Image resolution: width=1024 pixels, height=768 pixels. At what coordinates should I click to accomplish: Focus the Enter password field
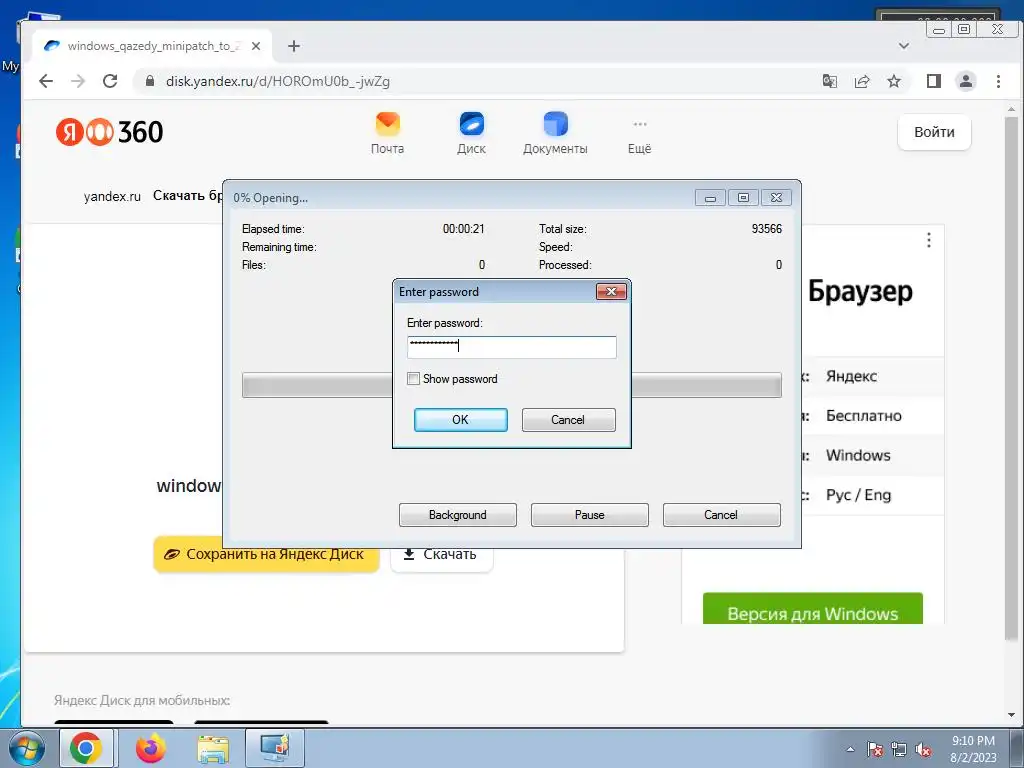point(511,347)
